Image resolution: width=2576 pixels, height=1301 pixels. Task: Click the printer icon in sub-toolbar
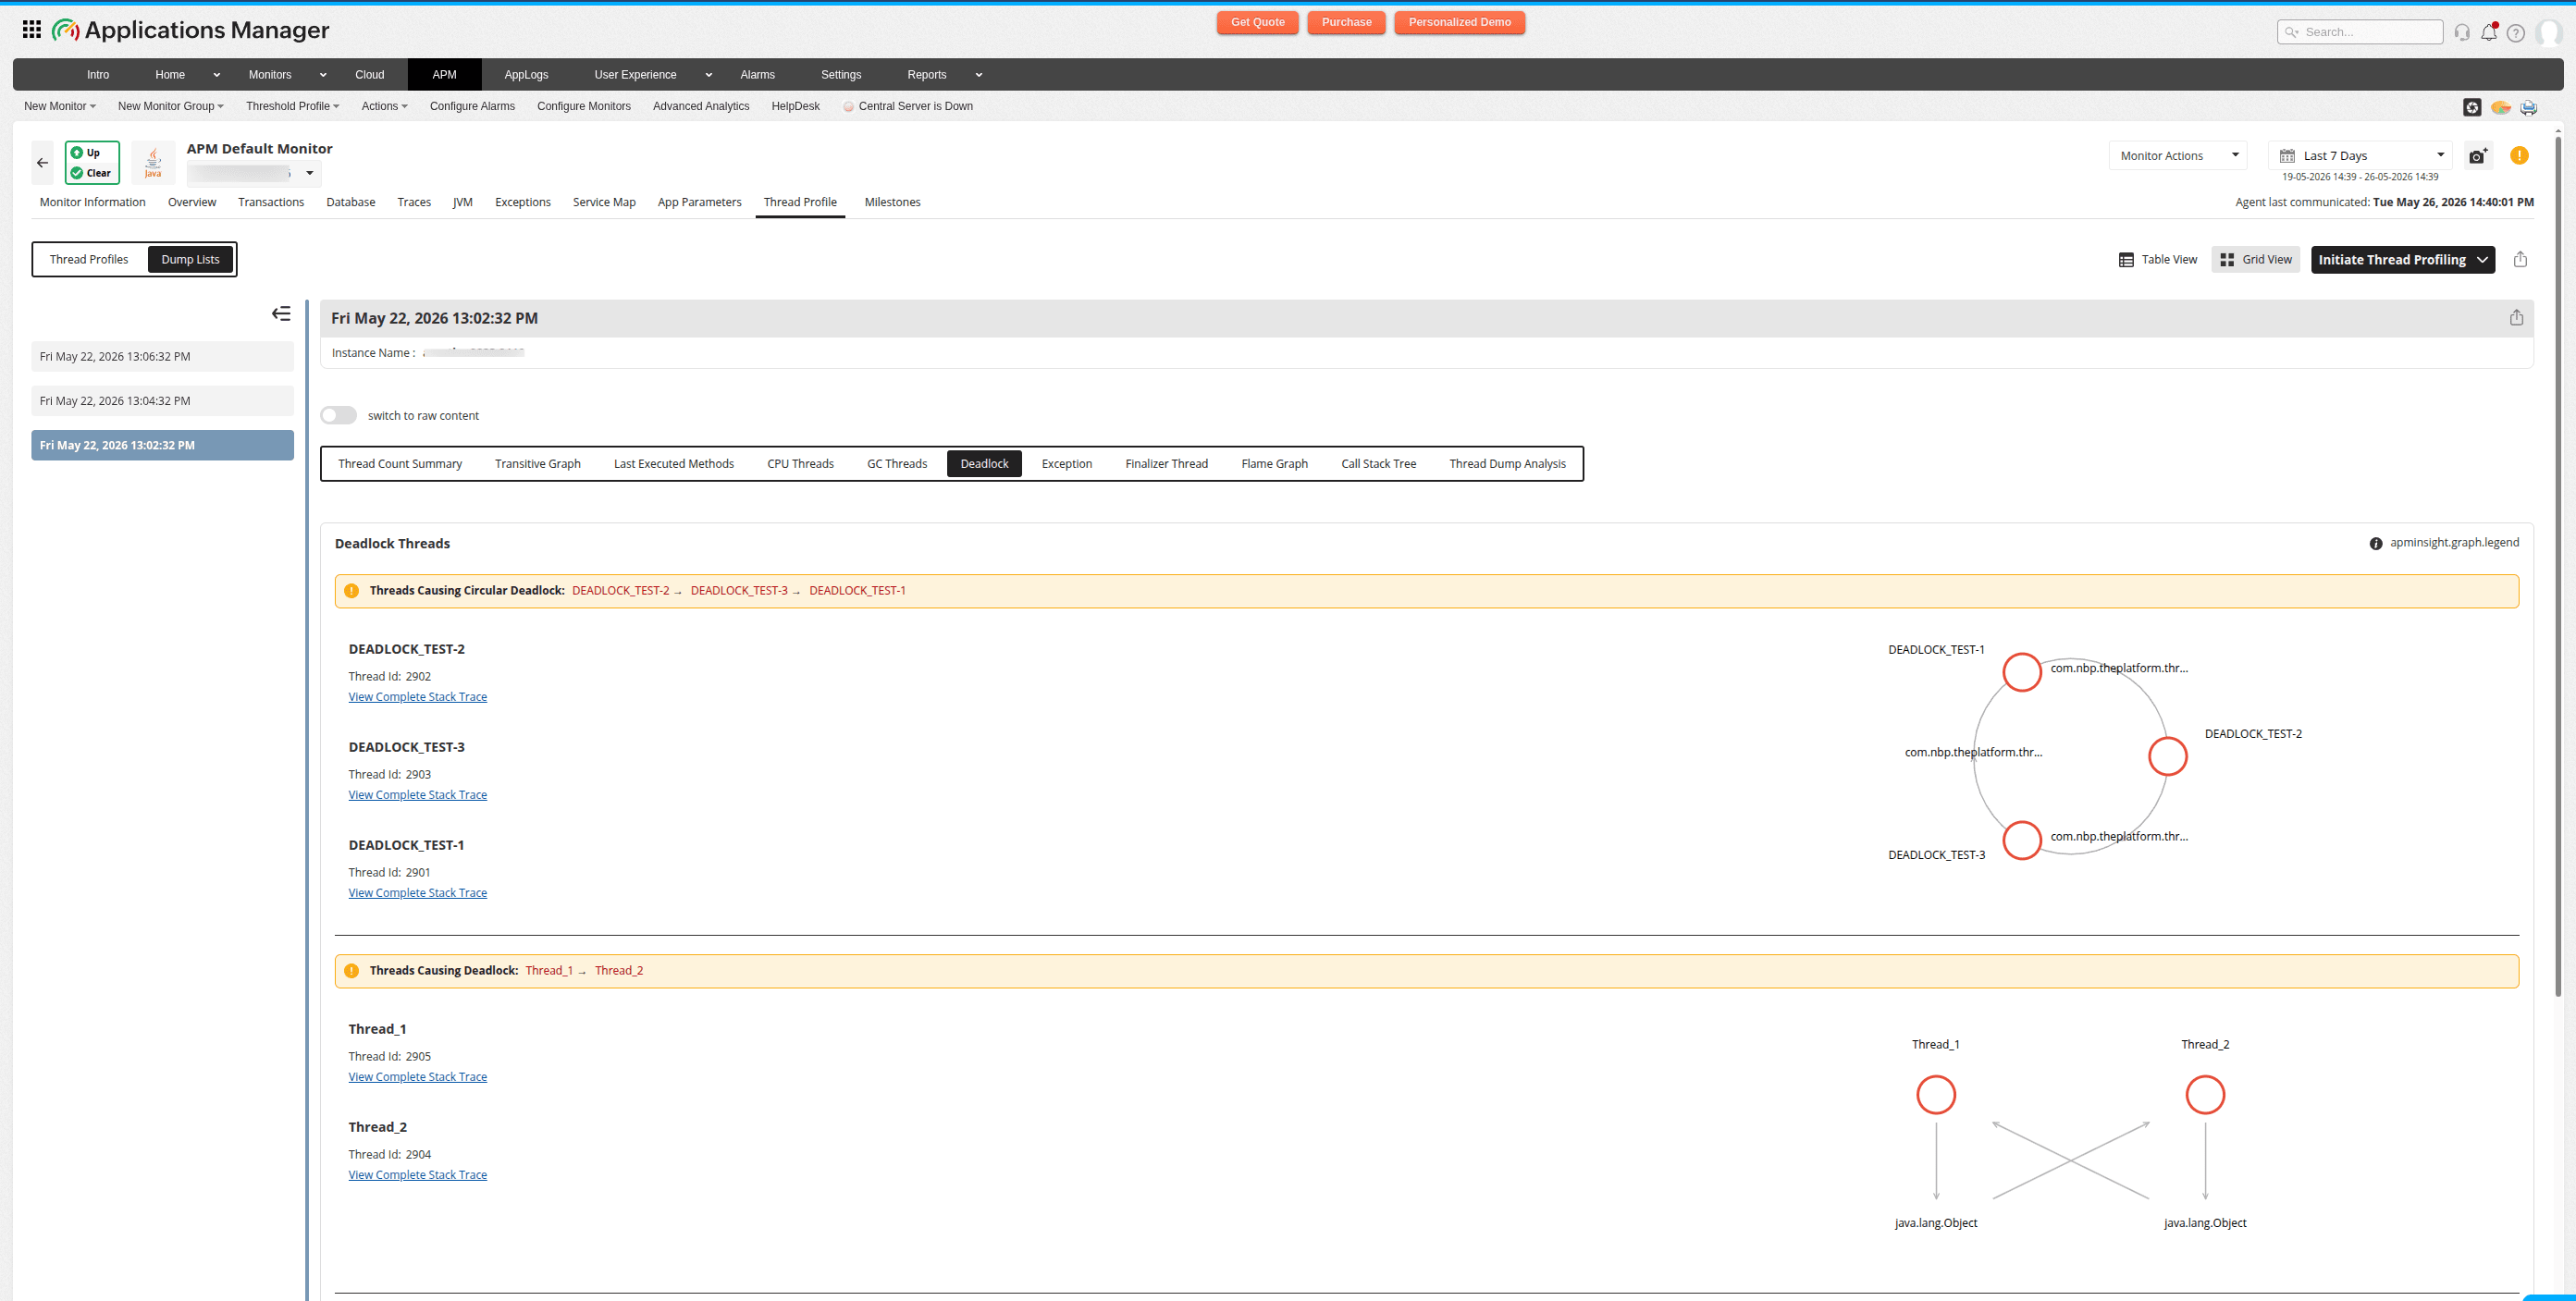click(x=2528, y=107)
